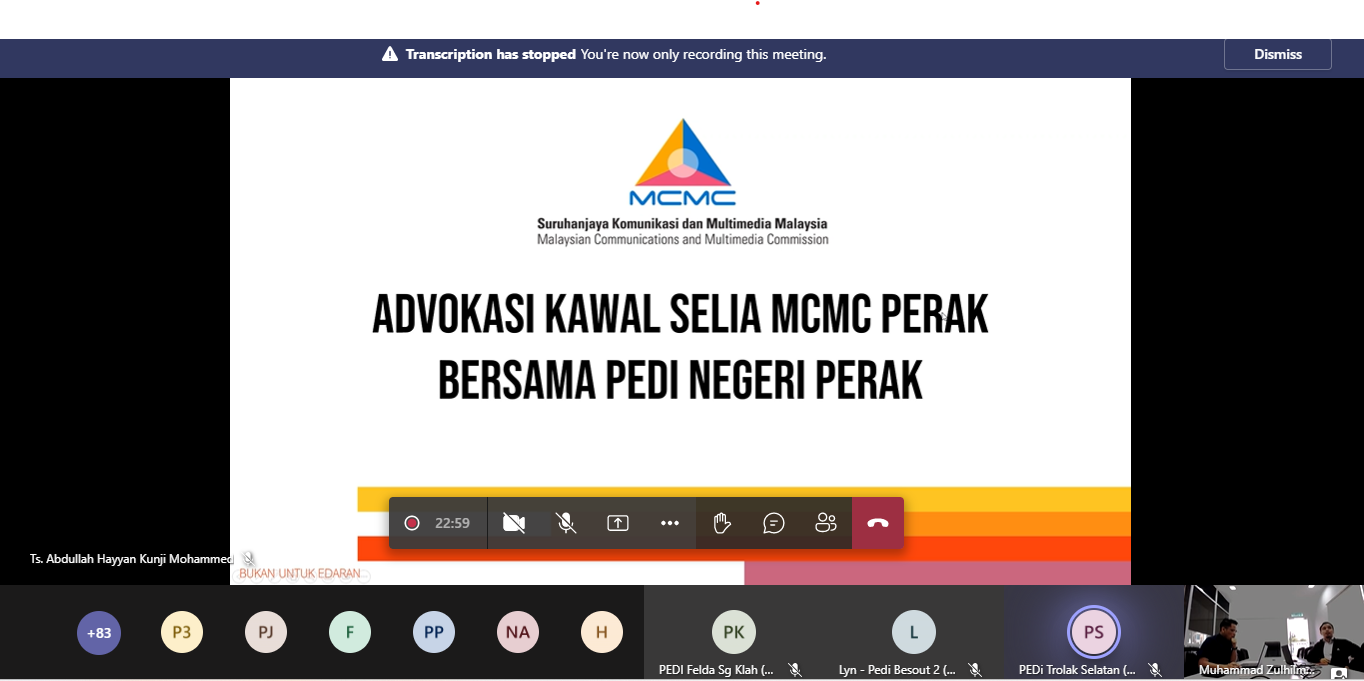Click slide title 'ADVOKASI KAWAL SELIA MCMC PERAK'
This screenshot has height=681, width=1364.
pos(680,315)
